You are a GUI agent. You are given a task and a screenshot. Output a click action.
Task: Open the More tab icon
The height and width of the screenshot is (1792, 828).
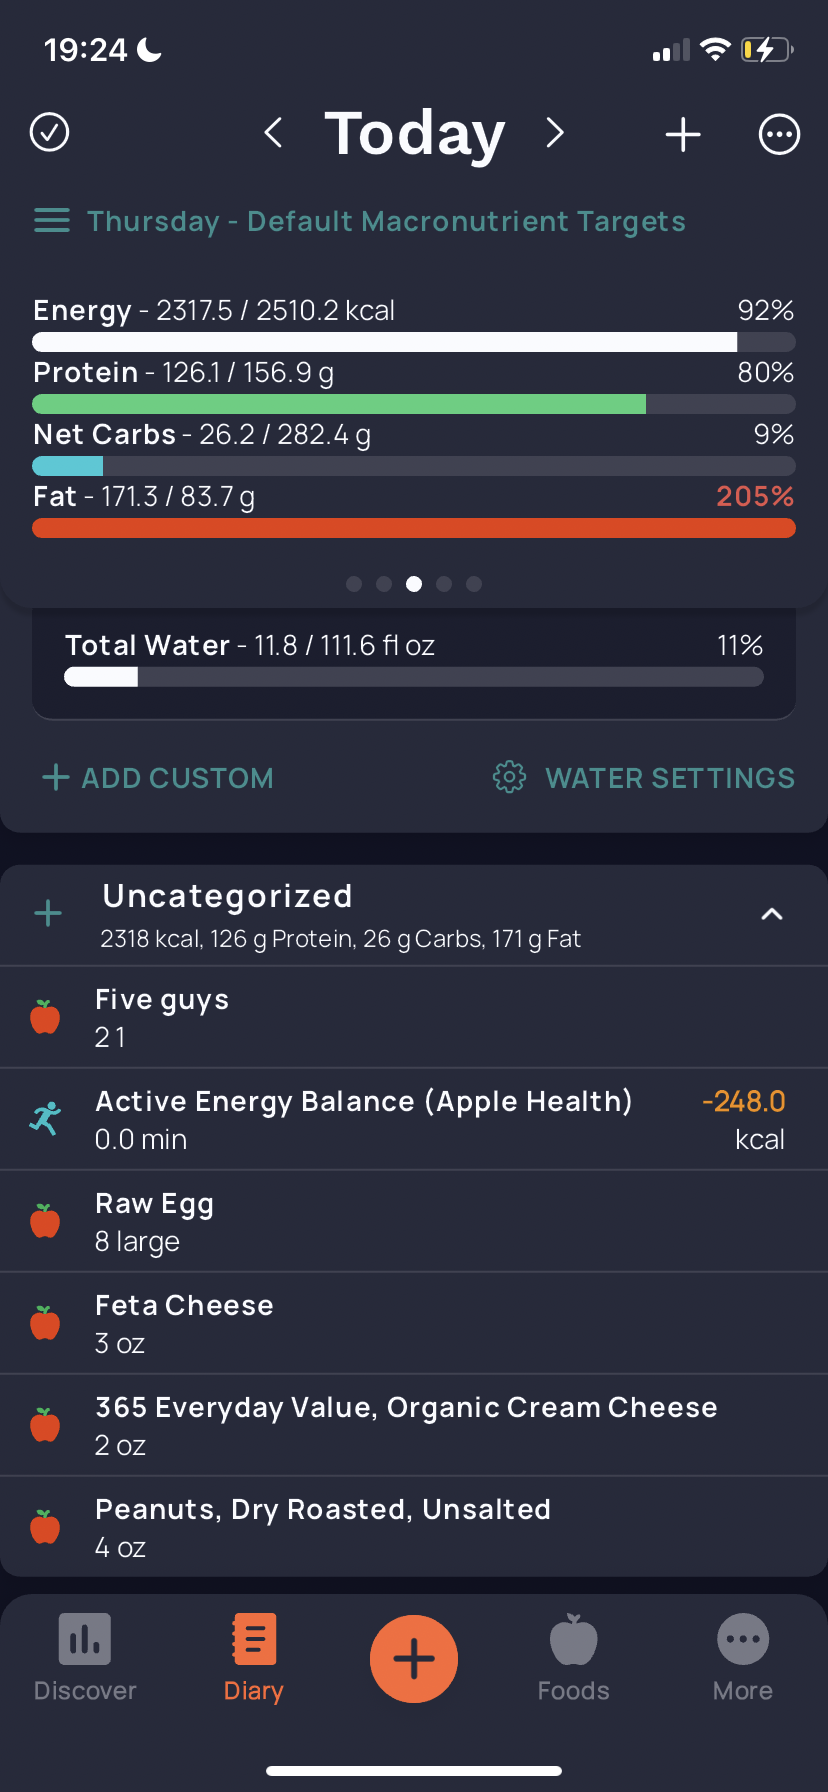pyautogui.click(x=743, y=1658)
